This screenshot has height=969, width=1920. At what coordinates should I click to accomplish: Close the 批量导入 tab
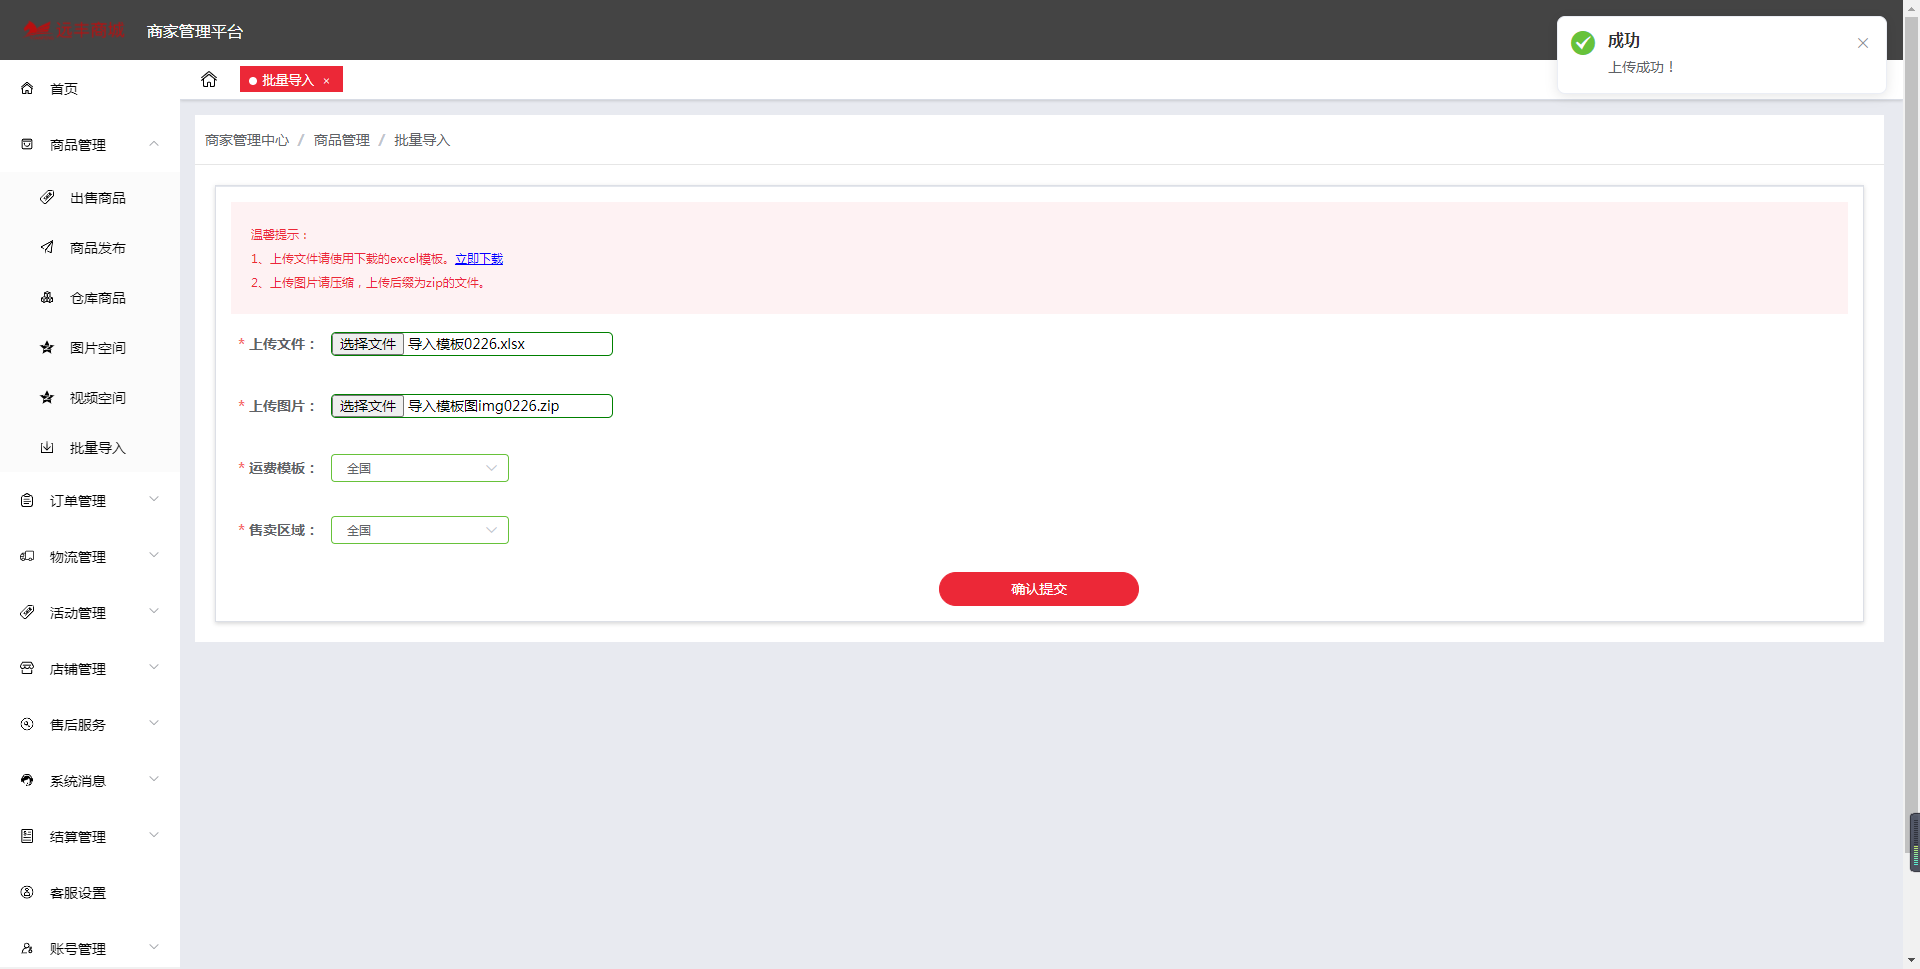pos(327,81)
